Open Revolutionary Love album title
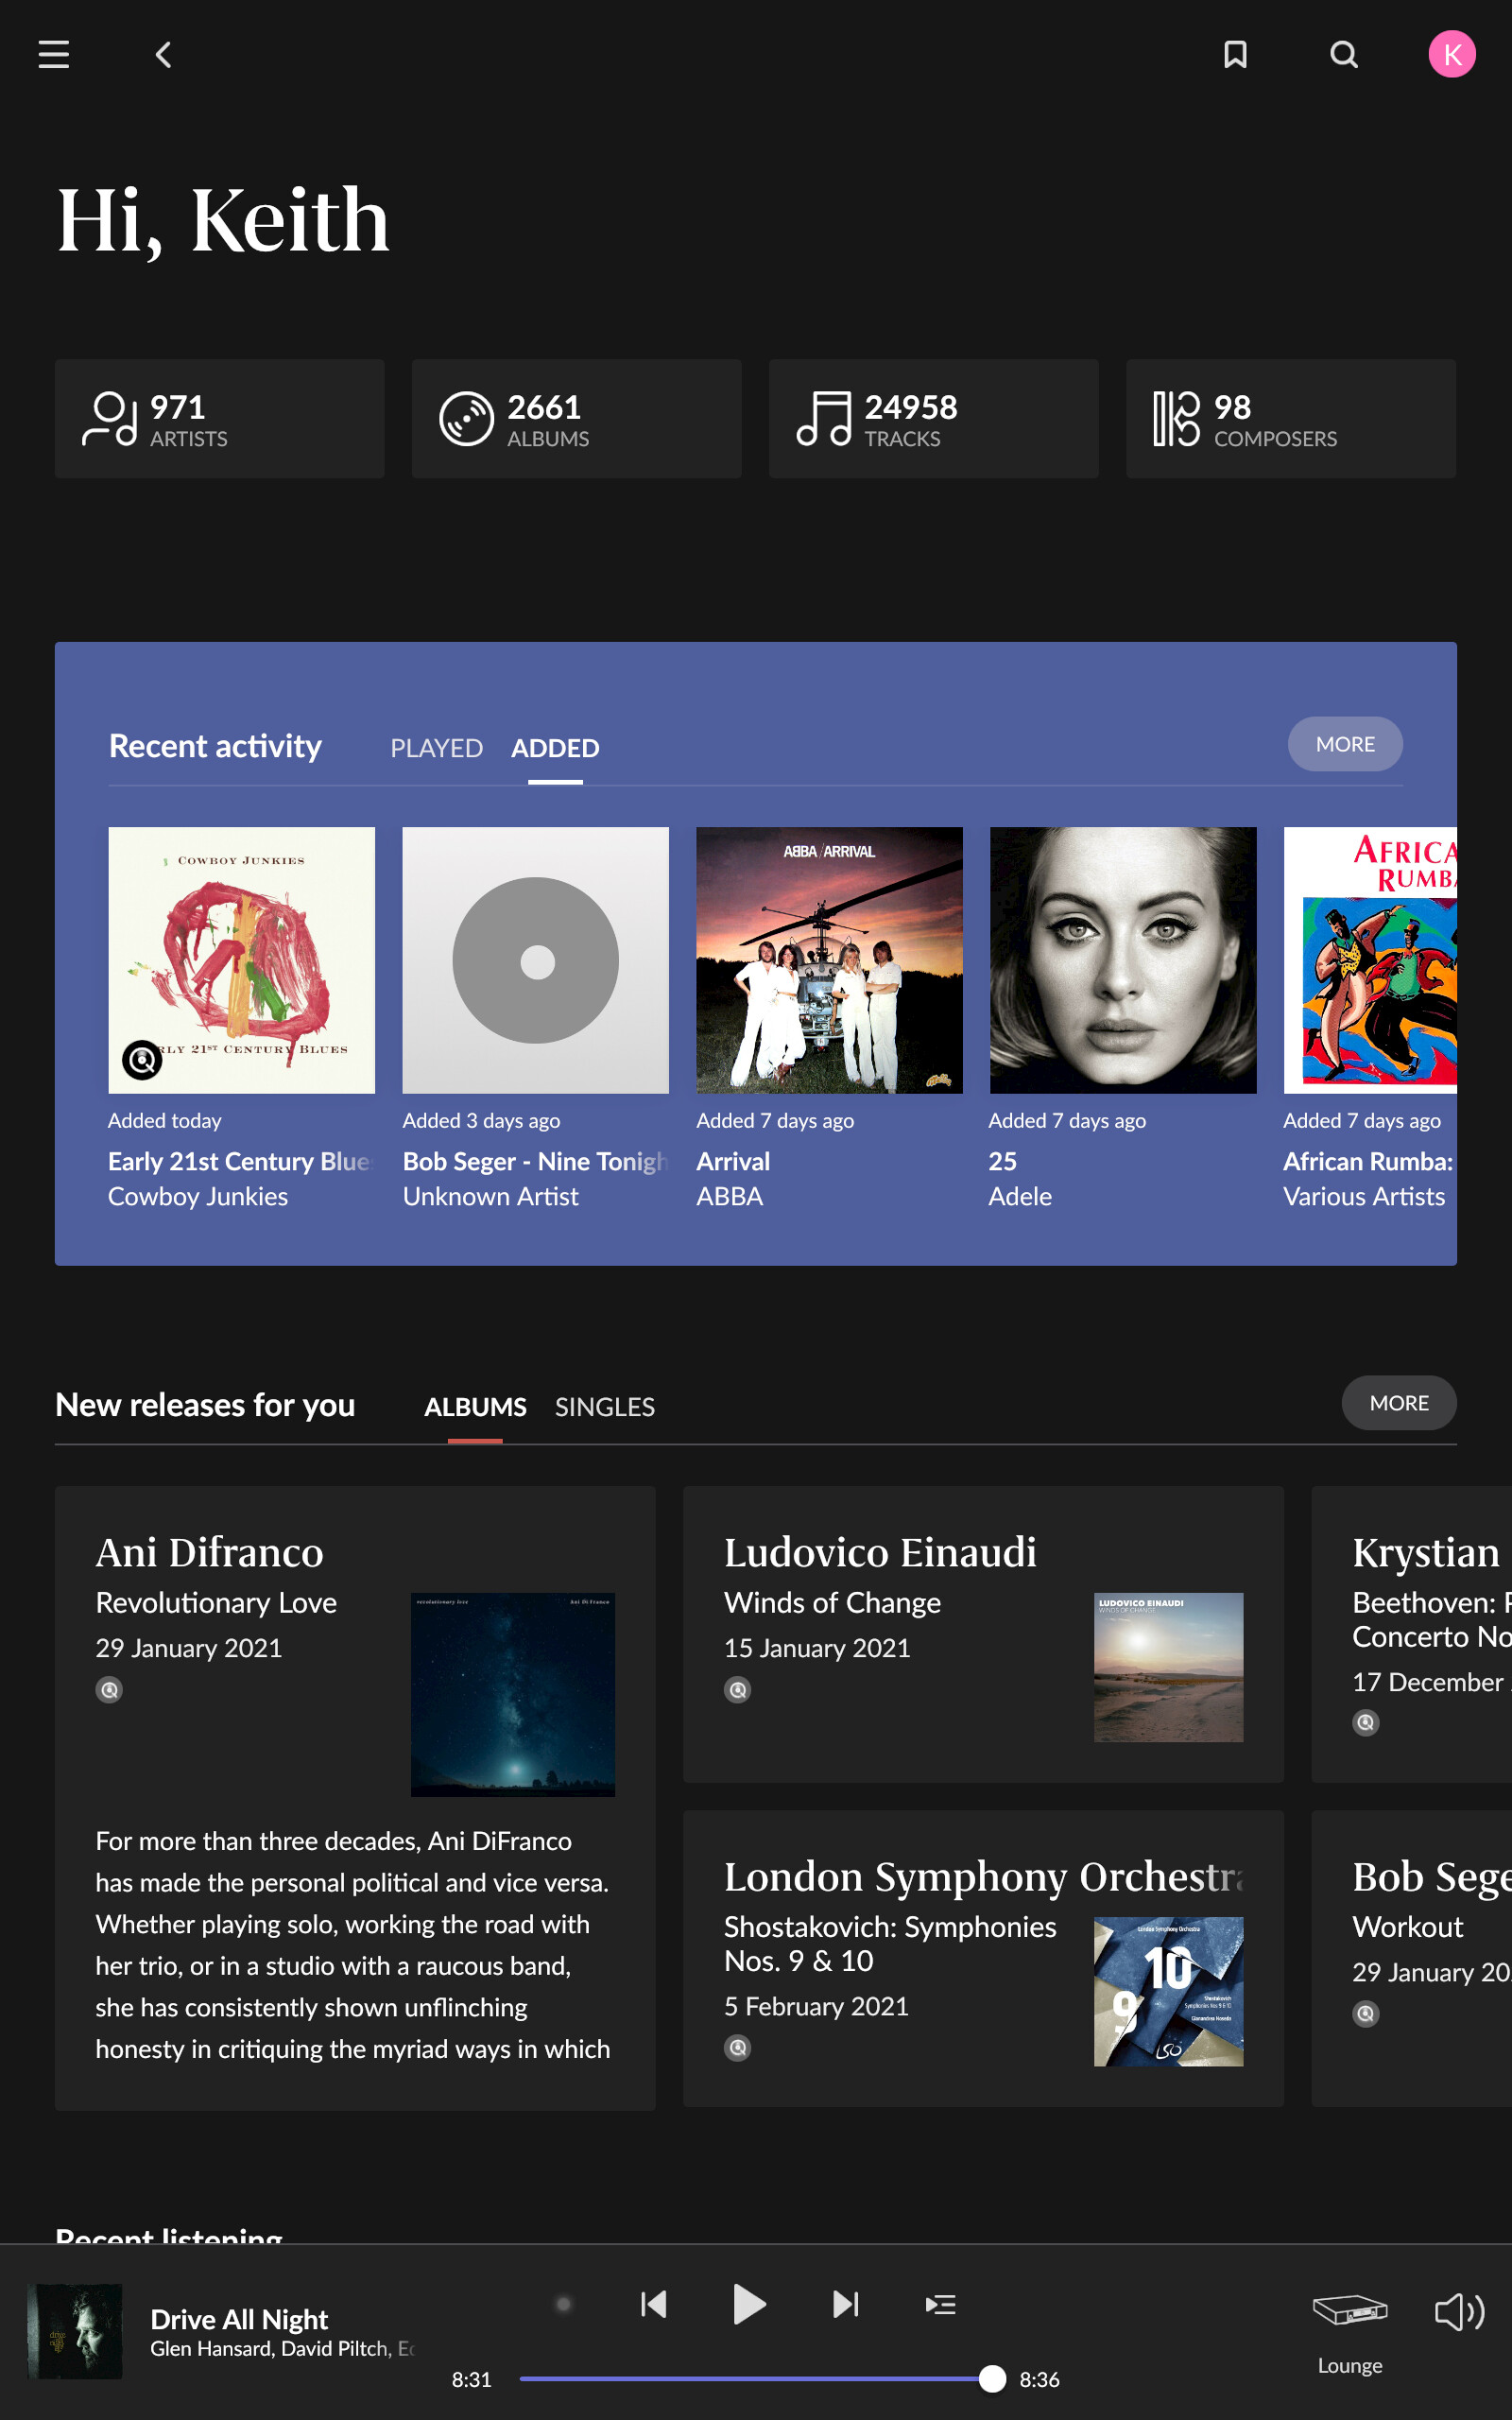 [216, 1602]
